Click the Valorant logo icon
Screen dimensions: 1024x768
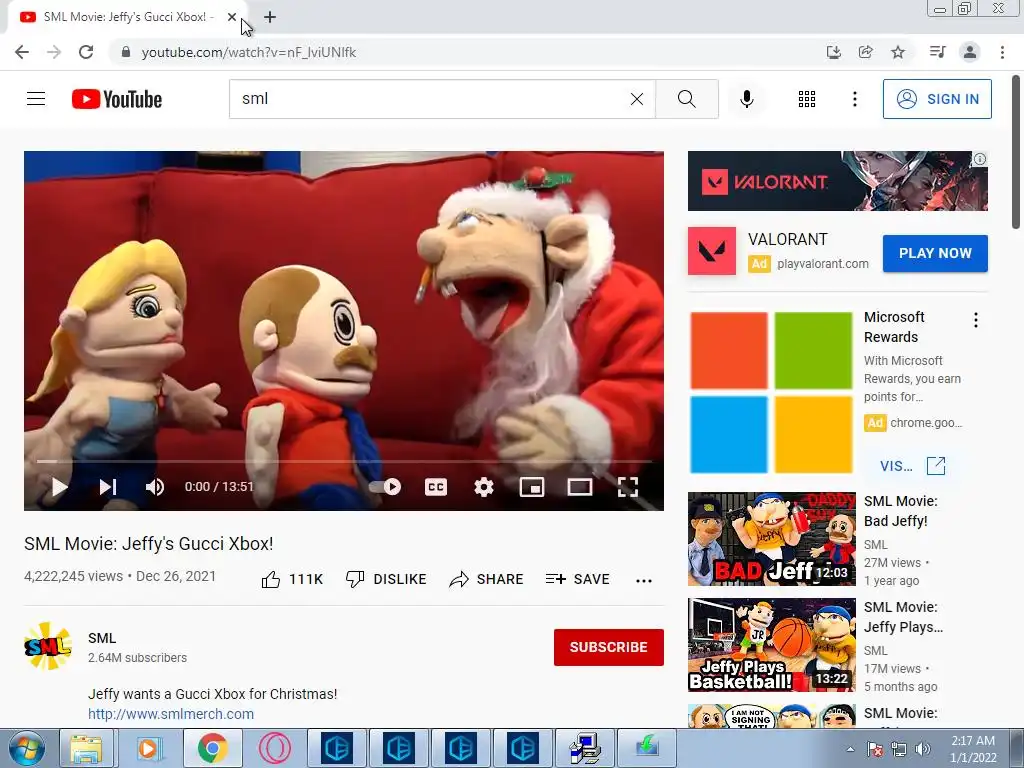(x=712, y=251)
